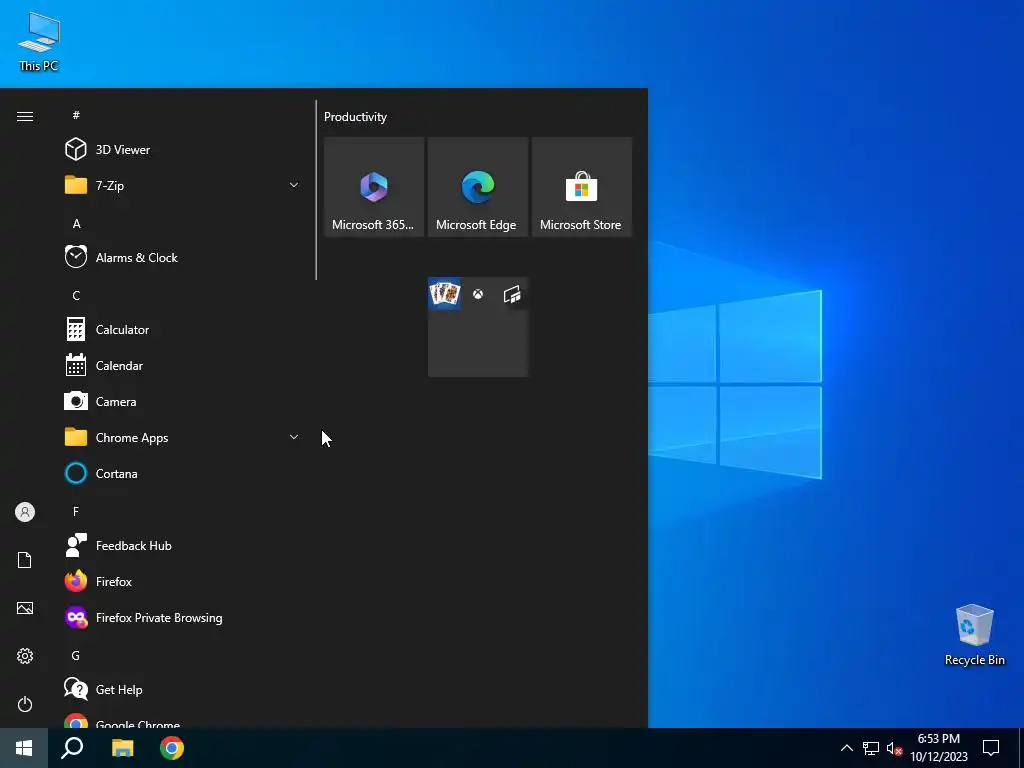Screen dimensions: 1024x768
Task: Jump to letter index via the # header
Action: click(76, 115)
